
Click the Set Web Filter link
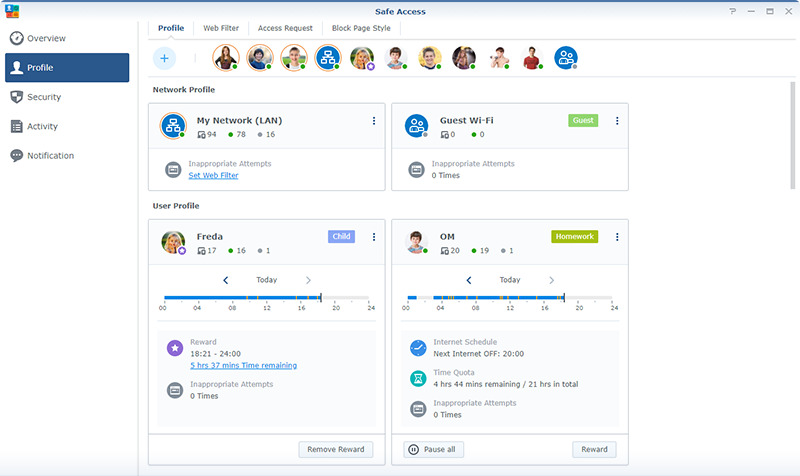point(213,175)
